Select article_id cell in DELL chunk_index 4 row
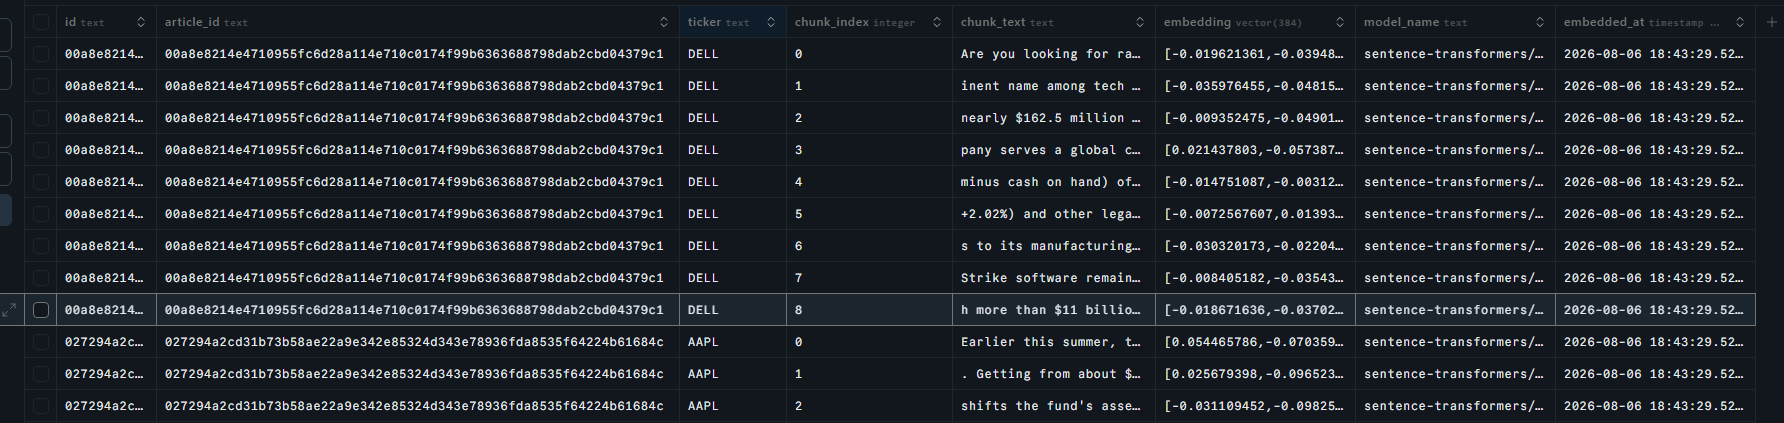This screenshot has height=423, width=1784. [x=418, y=182]
